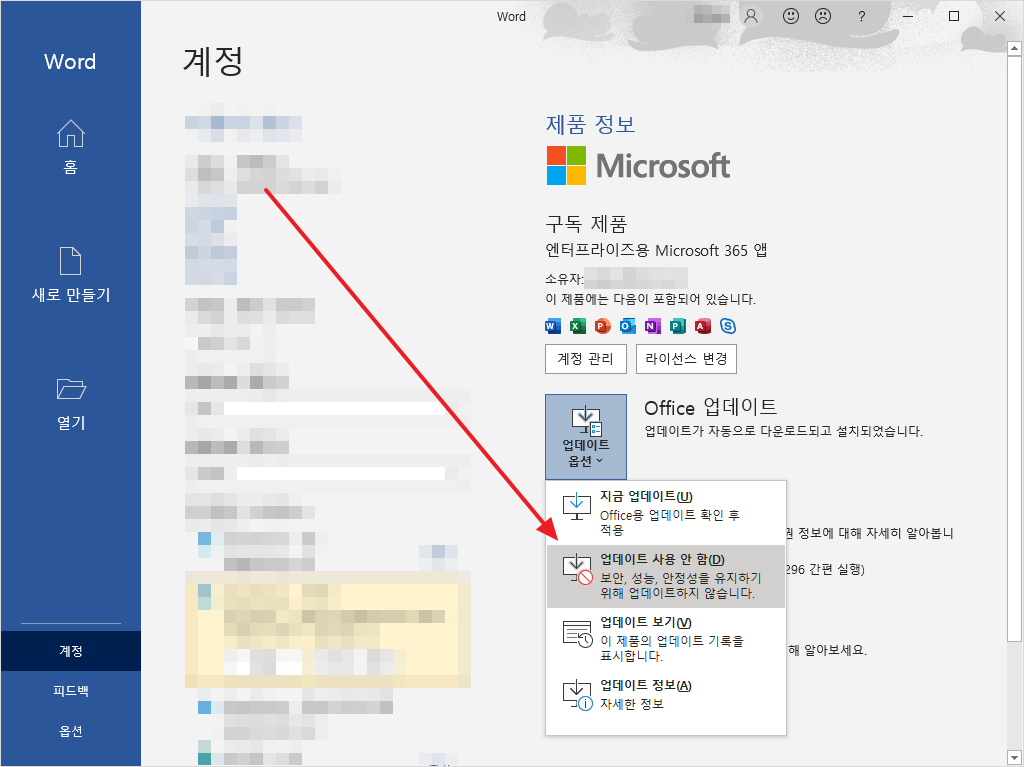The image size is (1024, 767).
Task: Choose 업데이트 보기 menu item
Action: [x=665, y=639]
